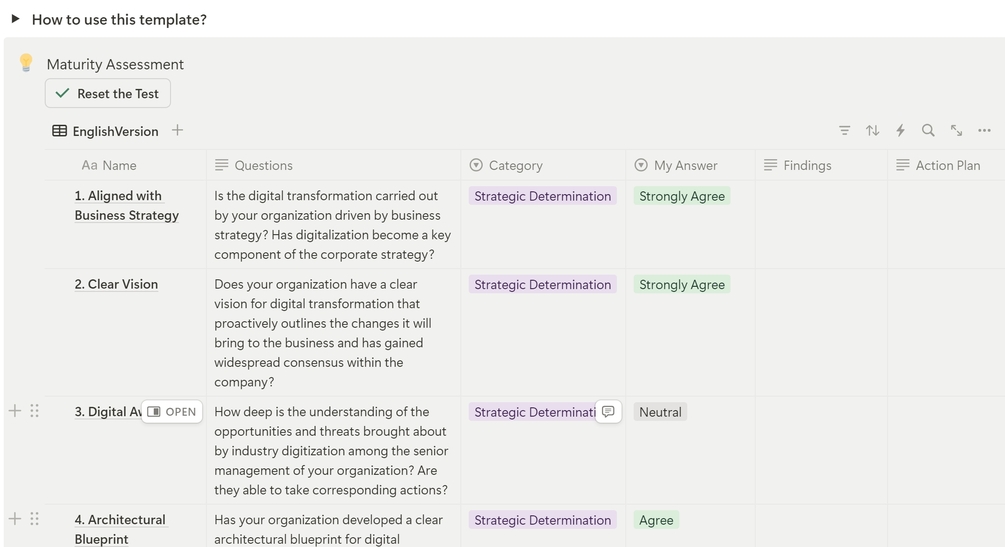Select the gray Neutral answer tag
Viewport: 1005px width, 547px height.
660,412
